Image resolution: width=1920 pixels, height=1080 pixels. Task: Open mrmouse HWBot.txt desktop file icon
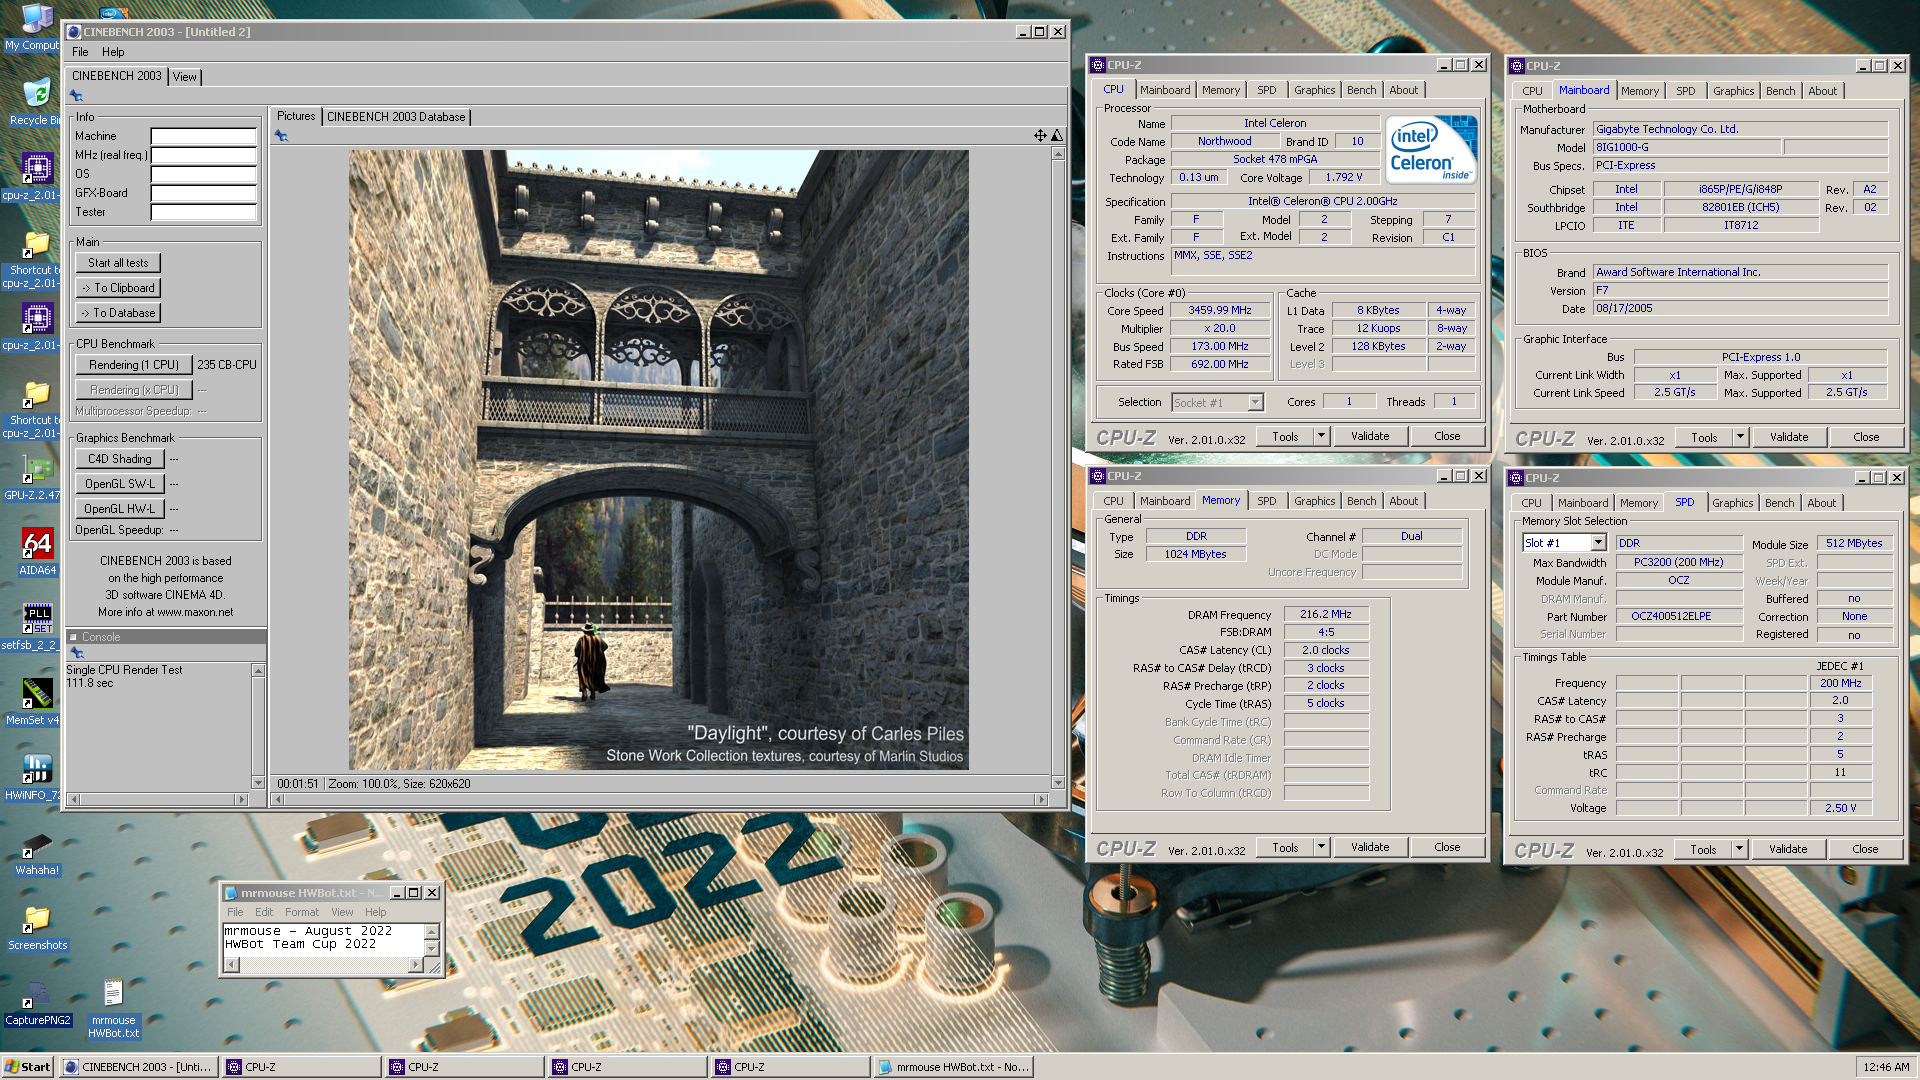point(113,1008)
